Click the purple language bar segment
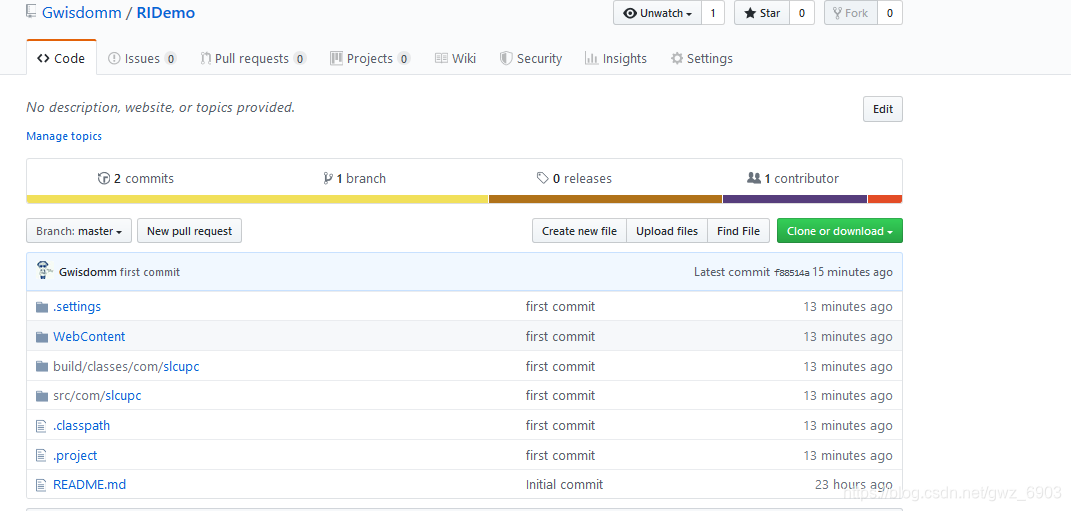The width and height of the screenshot is (1071, 511). 795,199
